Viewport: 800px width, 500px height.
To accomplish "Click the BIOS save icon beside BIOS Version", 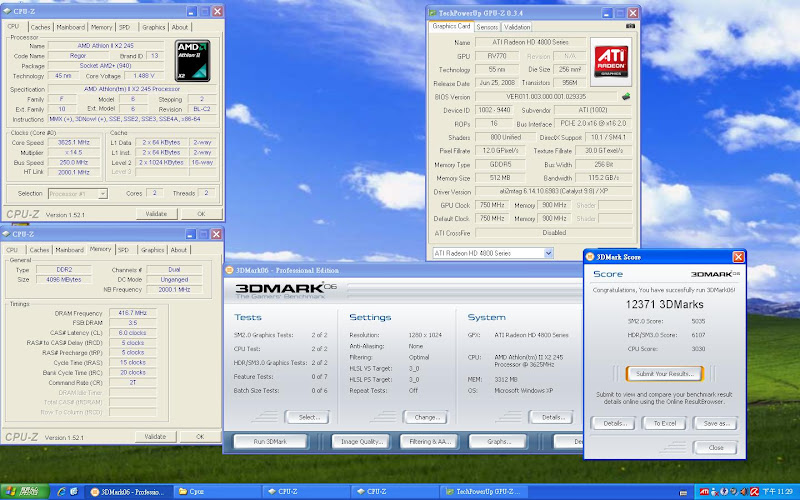I will pos(626,96).
